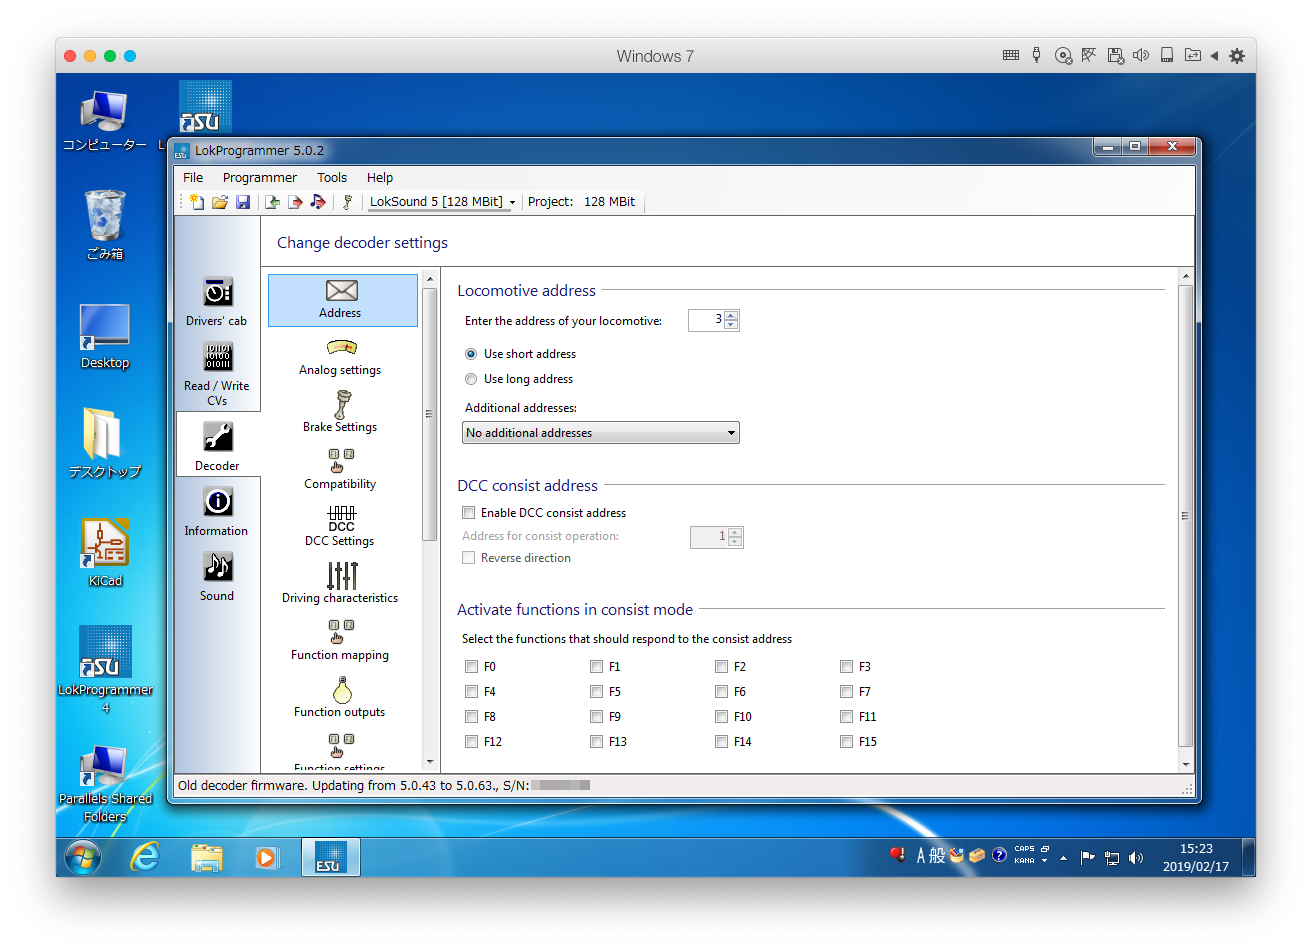Click the settings page vertical scrollbar thumb
The width and height of the screenshot is (1312, 951).
1185,516
